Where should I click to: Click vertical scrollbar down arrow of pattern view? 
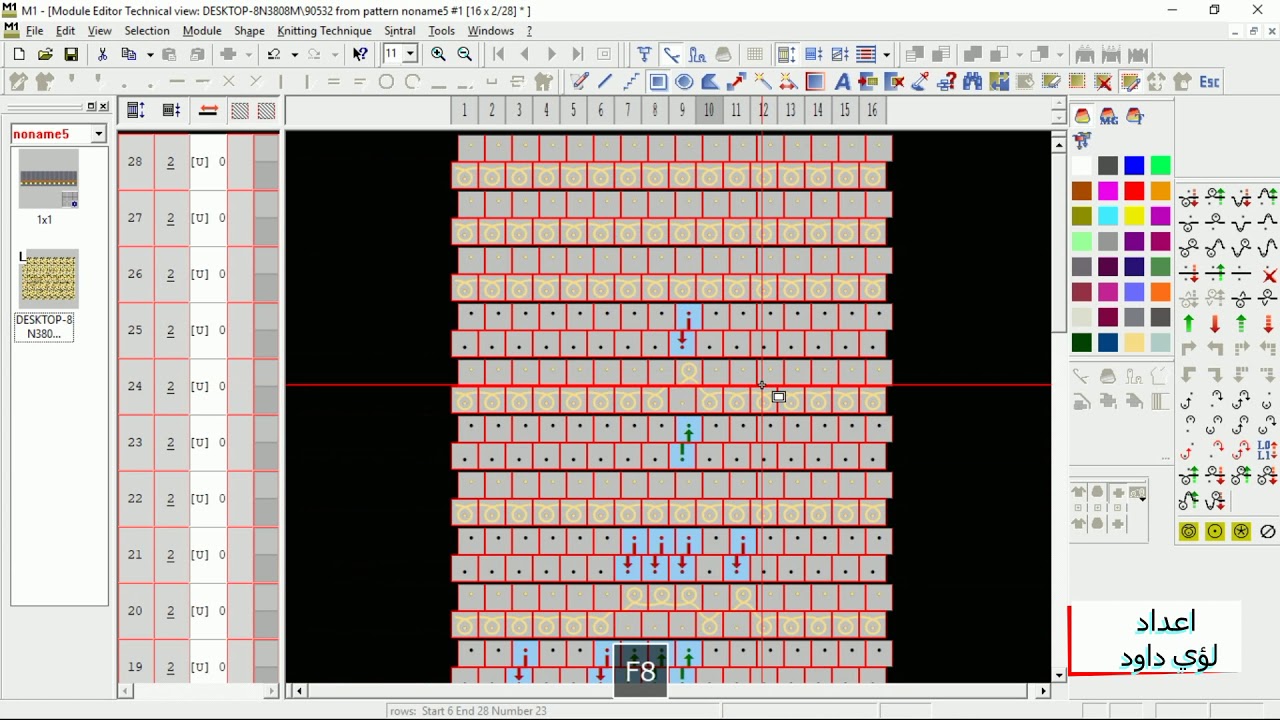click(1059, 675)
